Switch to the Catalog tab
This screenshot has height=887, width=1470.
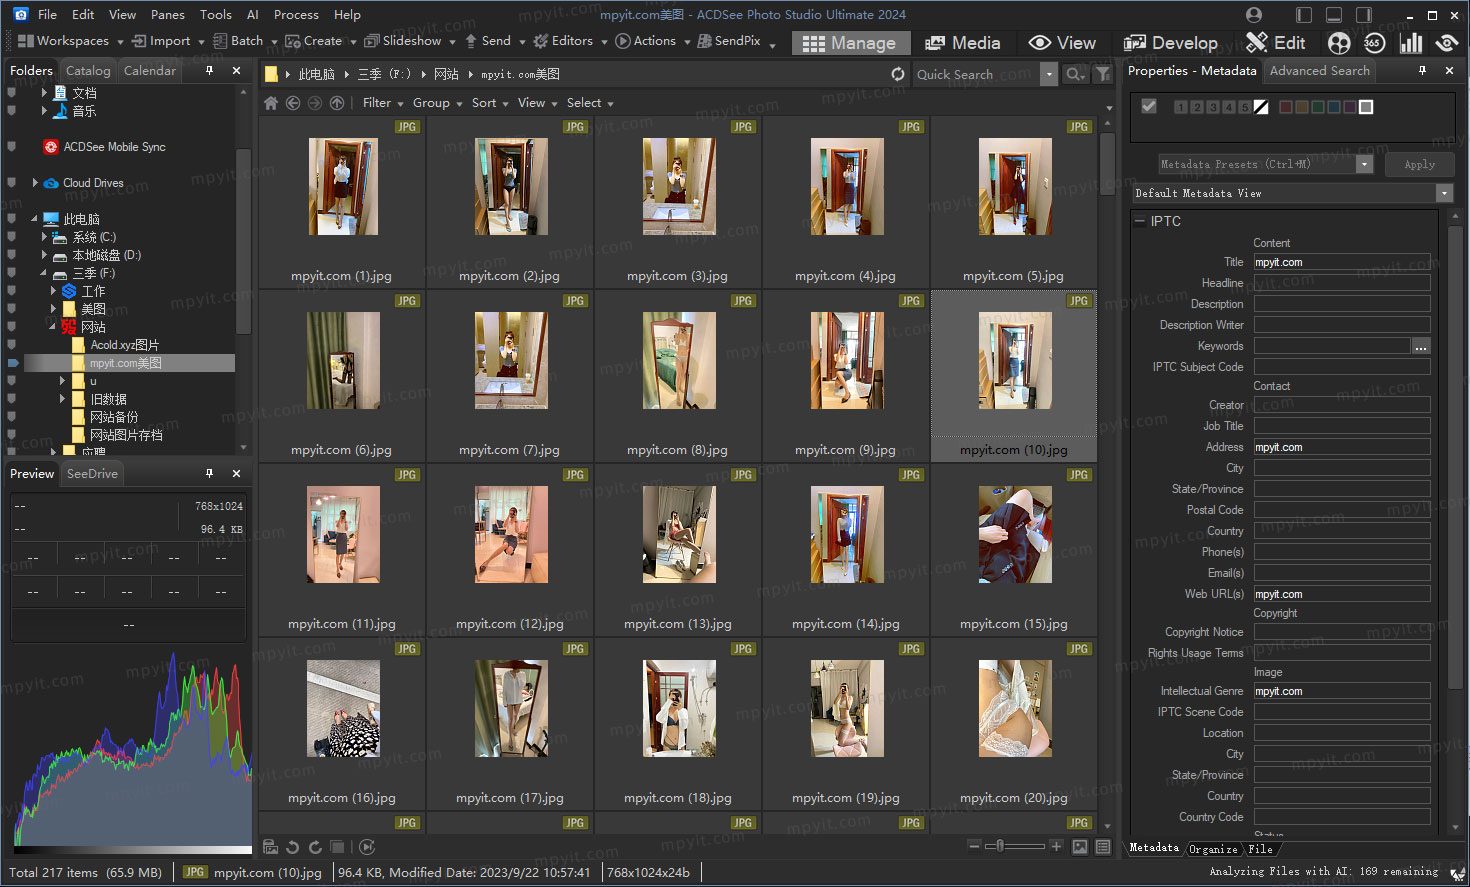(x=88, y=71)
